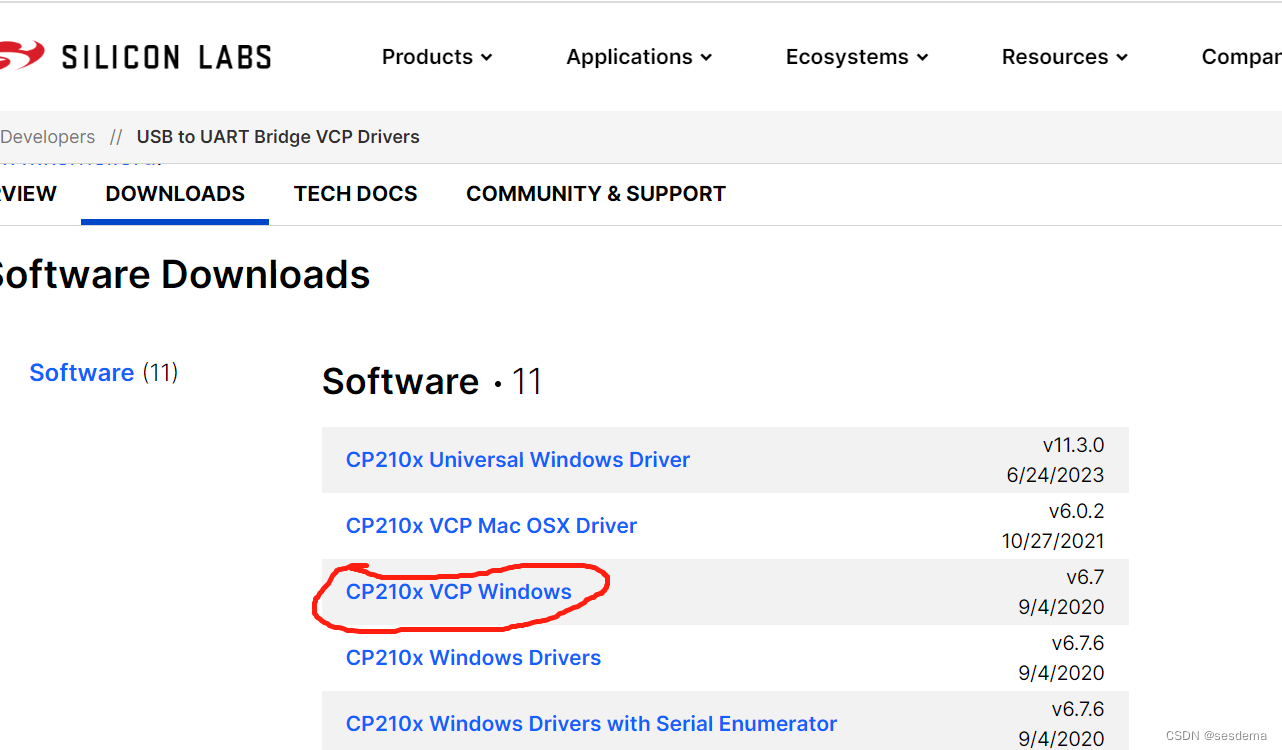Switch to the Overview tab
This screenshot has height=750, width=1282.
(25, 193)
